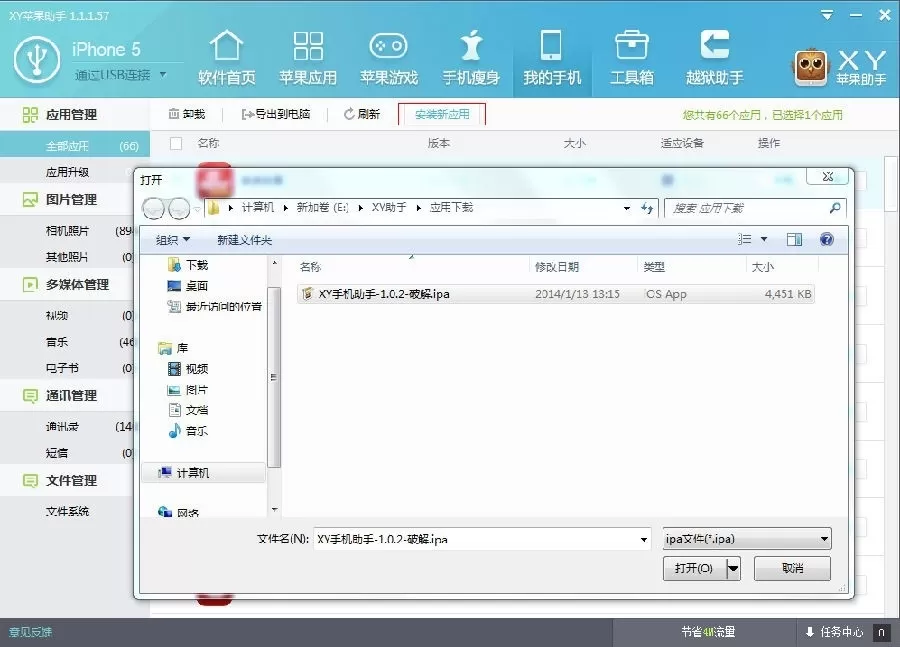The height and width of the screenshot is (647, 900).
Task: Open 苹果游戏 games section
Action: [389, 58]
